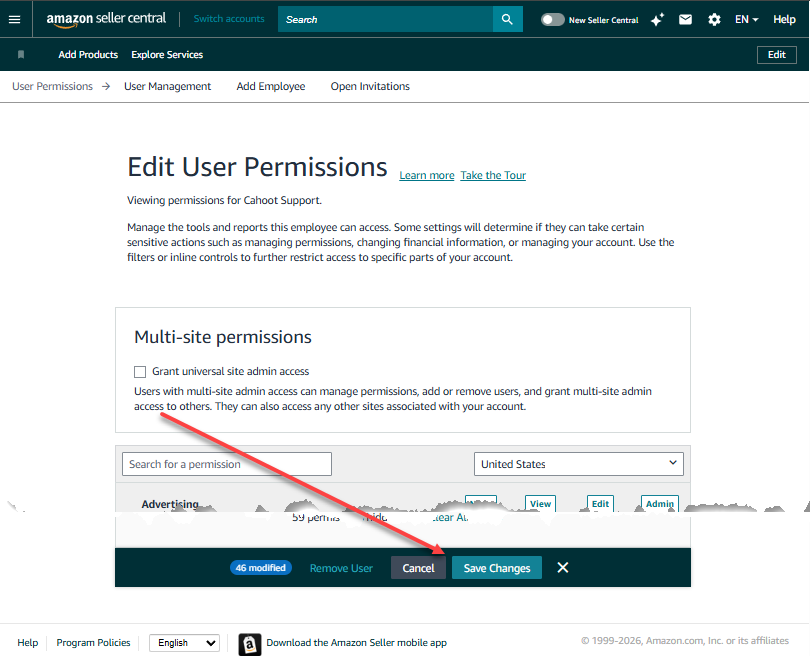
Task: Open the mail messages icon
Action: point(685,20)
